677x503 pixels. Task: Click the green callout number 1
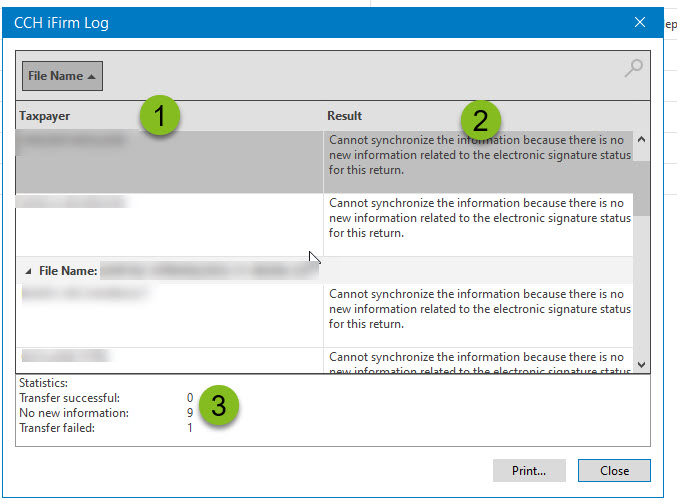tap(160, 115)
